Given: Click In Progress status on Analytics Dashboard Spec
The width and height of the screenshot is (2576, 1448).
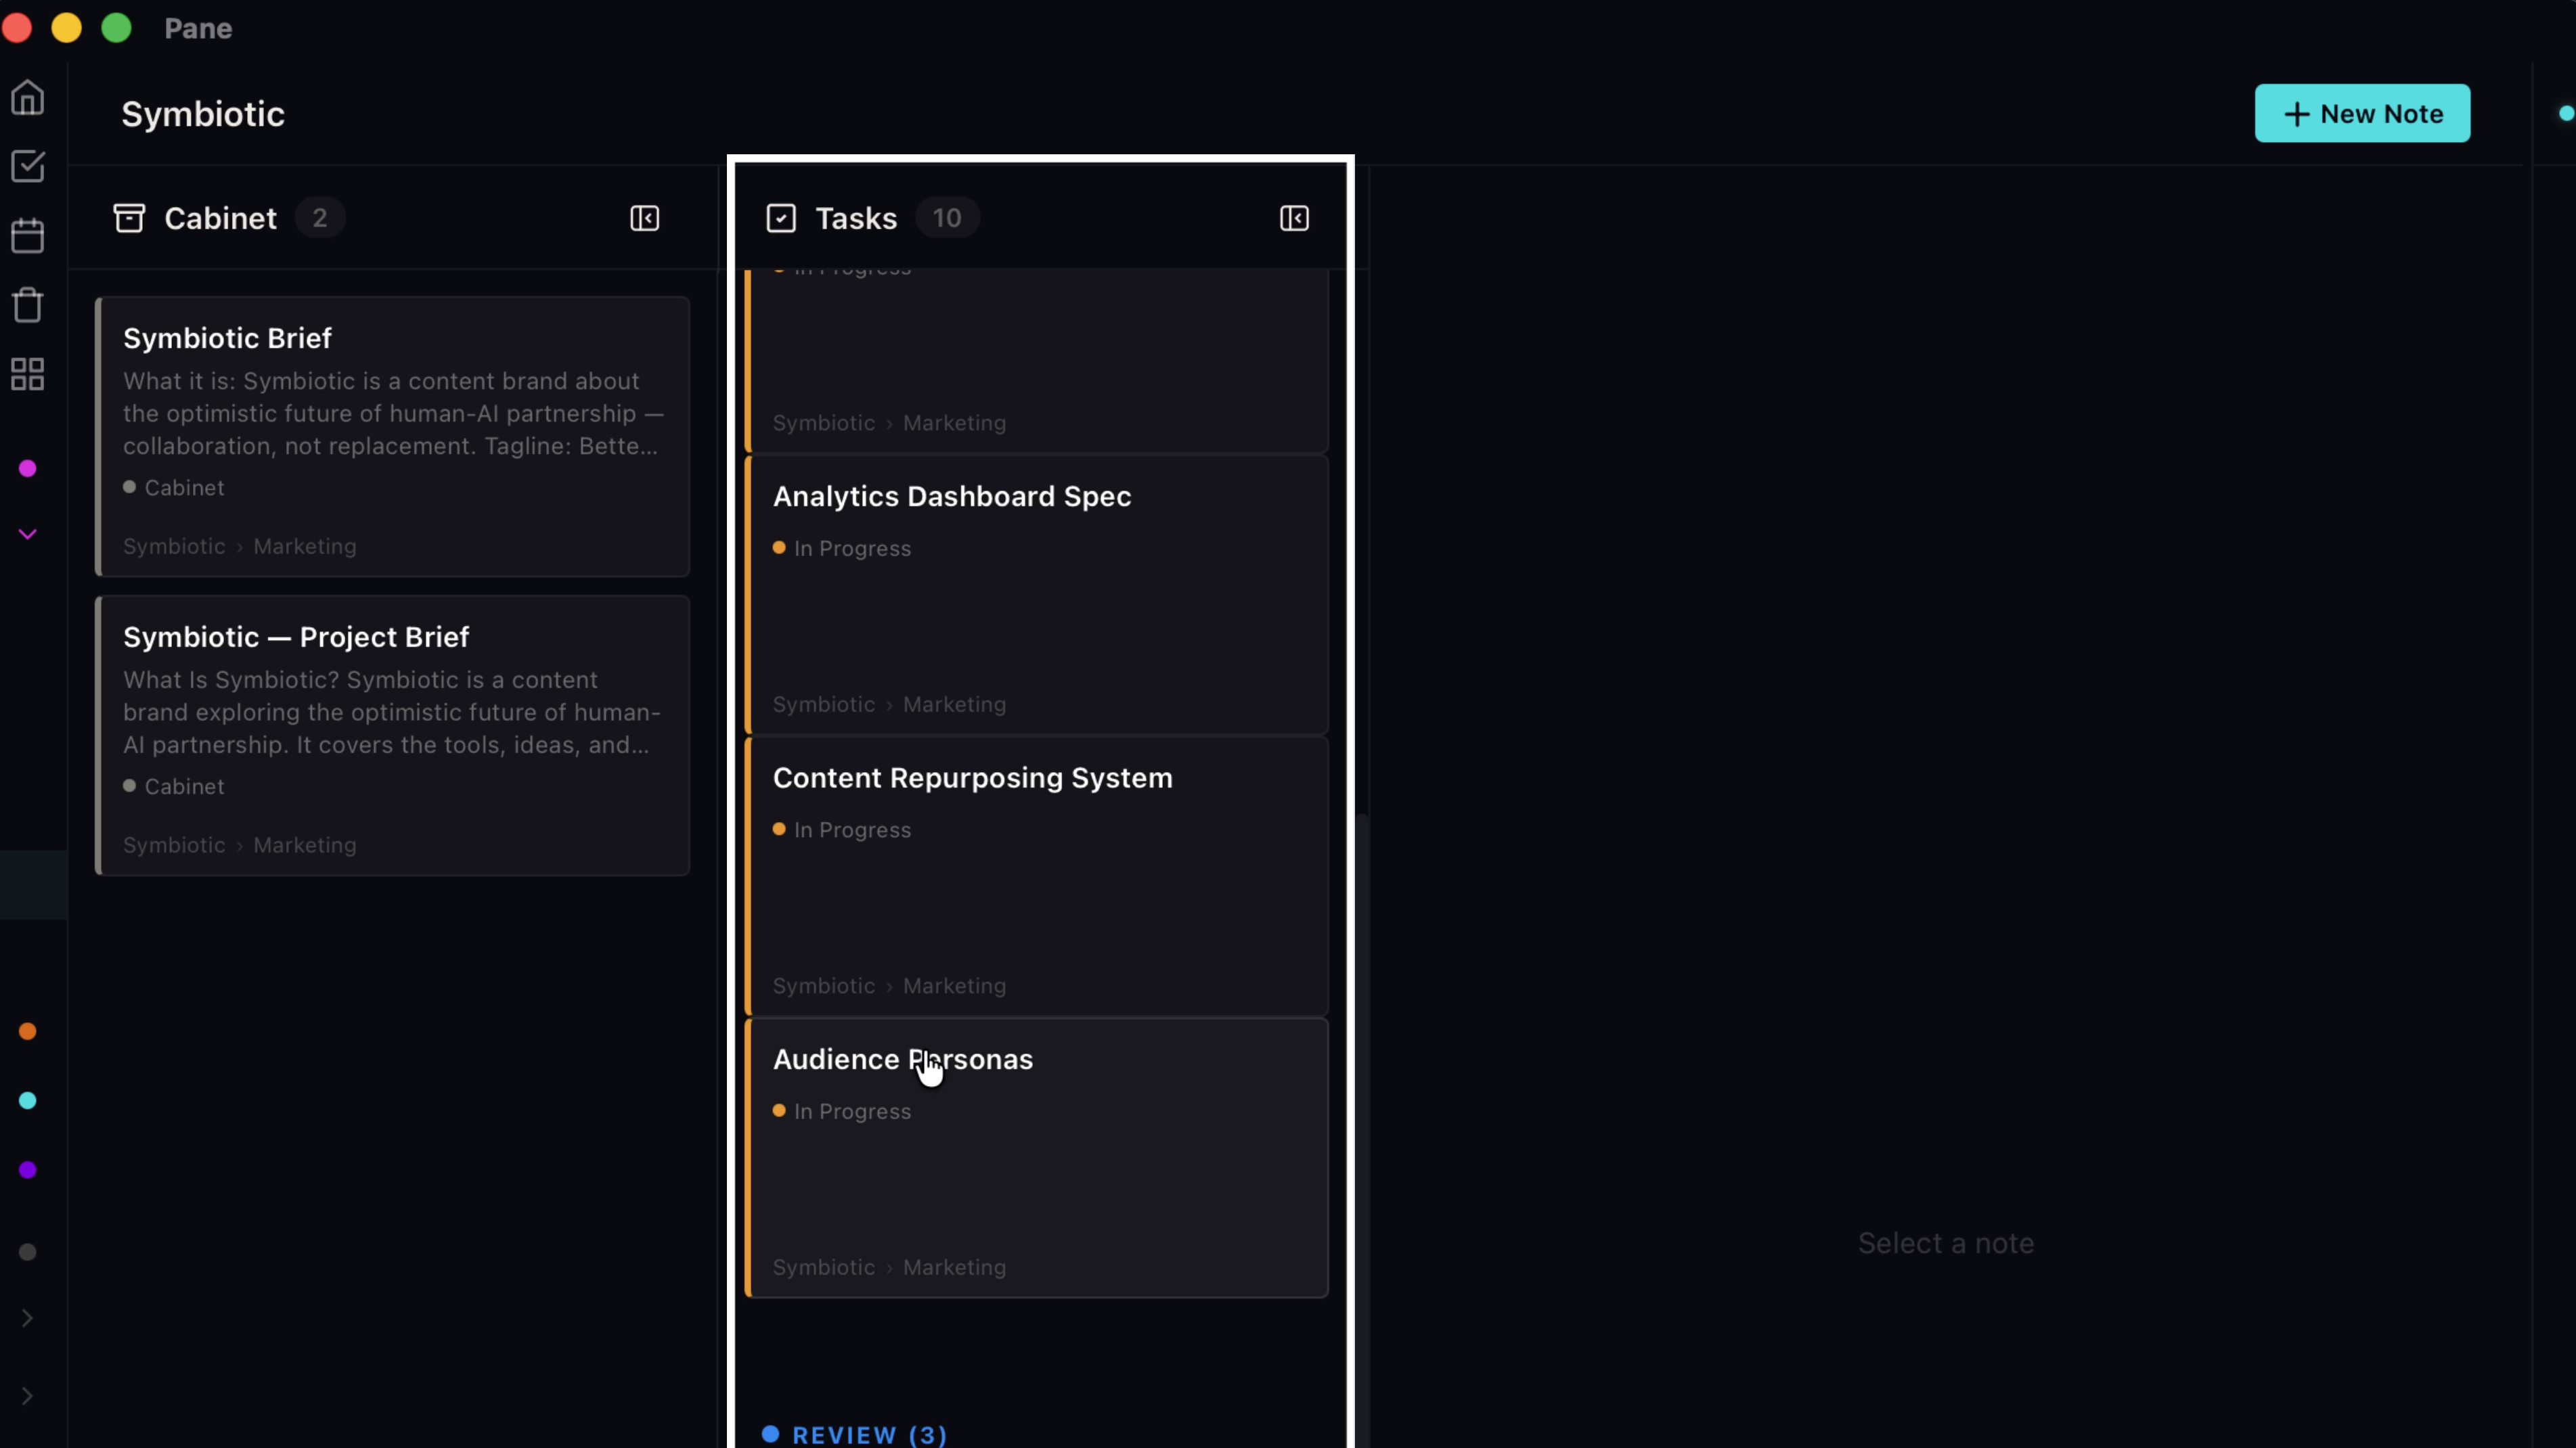Looking at the screenshot, I should click(842, 548).
